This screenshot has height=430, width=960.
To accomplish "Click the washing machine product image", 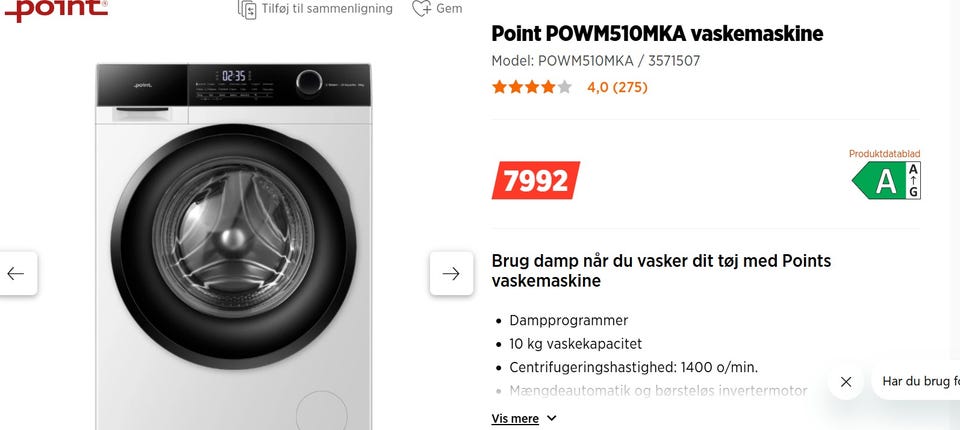I will (x=233, y=245).
